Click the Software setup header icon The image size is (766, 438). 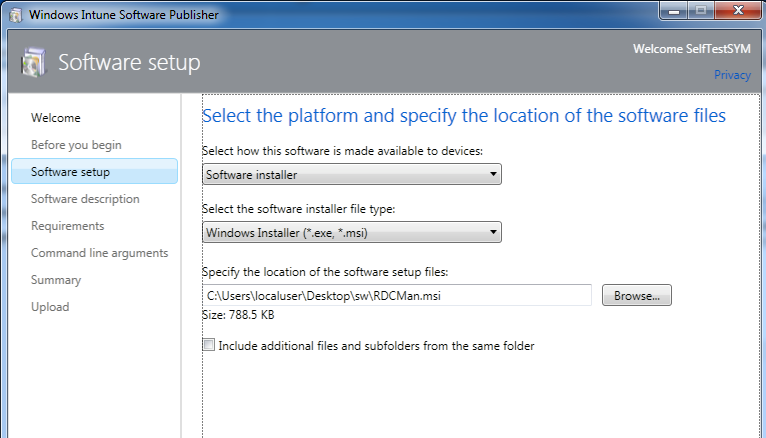pyautogui.click(x=31, y=63)
